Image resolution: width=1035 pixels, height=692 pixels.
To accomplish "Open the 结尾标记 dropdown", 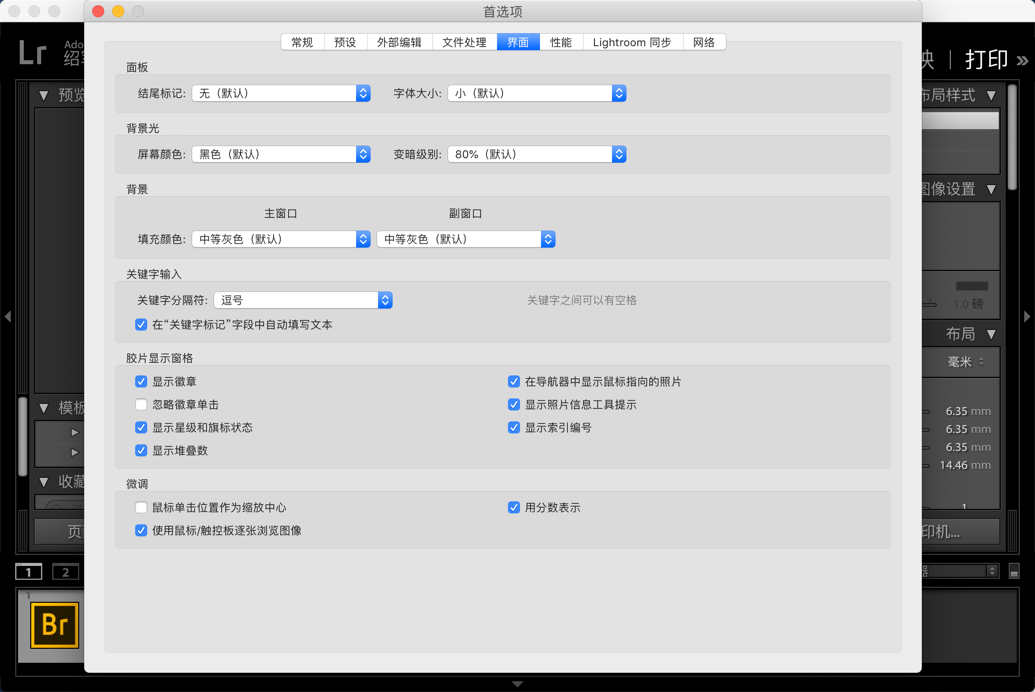I will pyautogui.click(x=281, y=94).
